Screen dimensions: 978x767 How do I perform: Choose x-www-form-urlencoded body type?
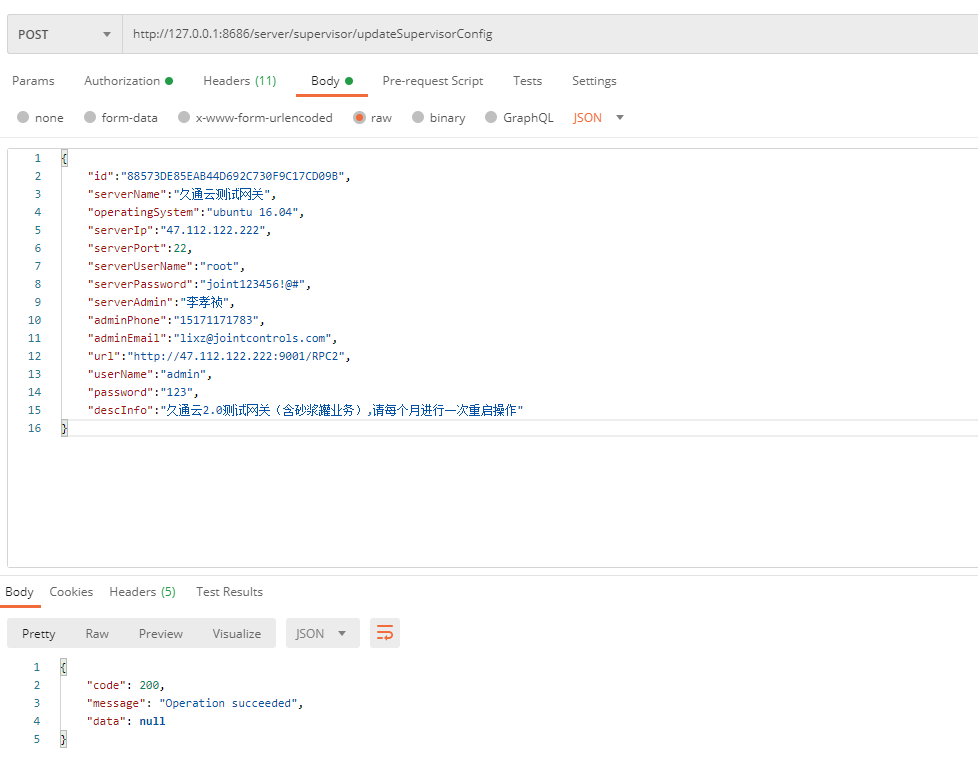(x=184, y=118)
